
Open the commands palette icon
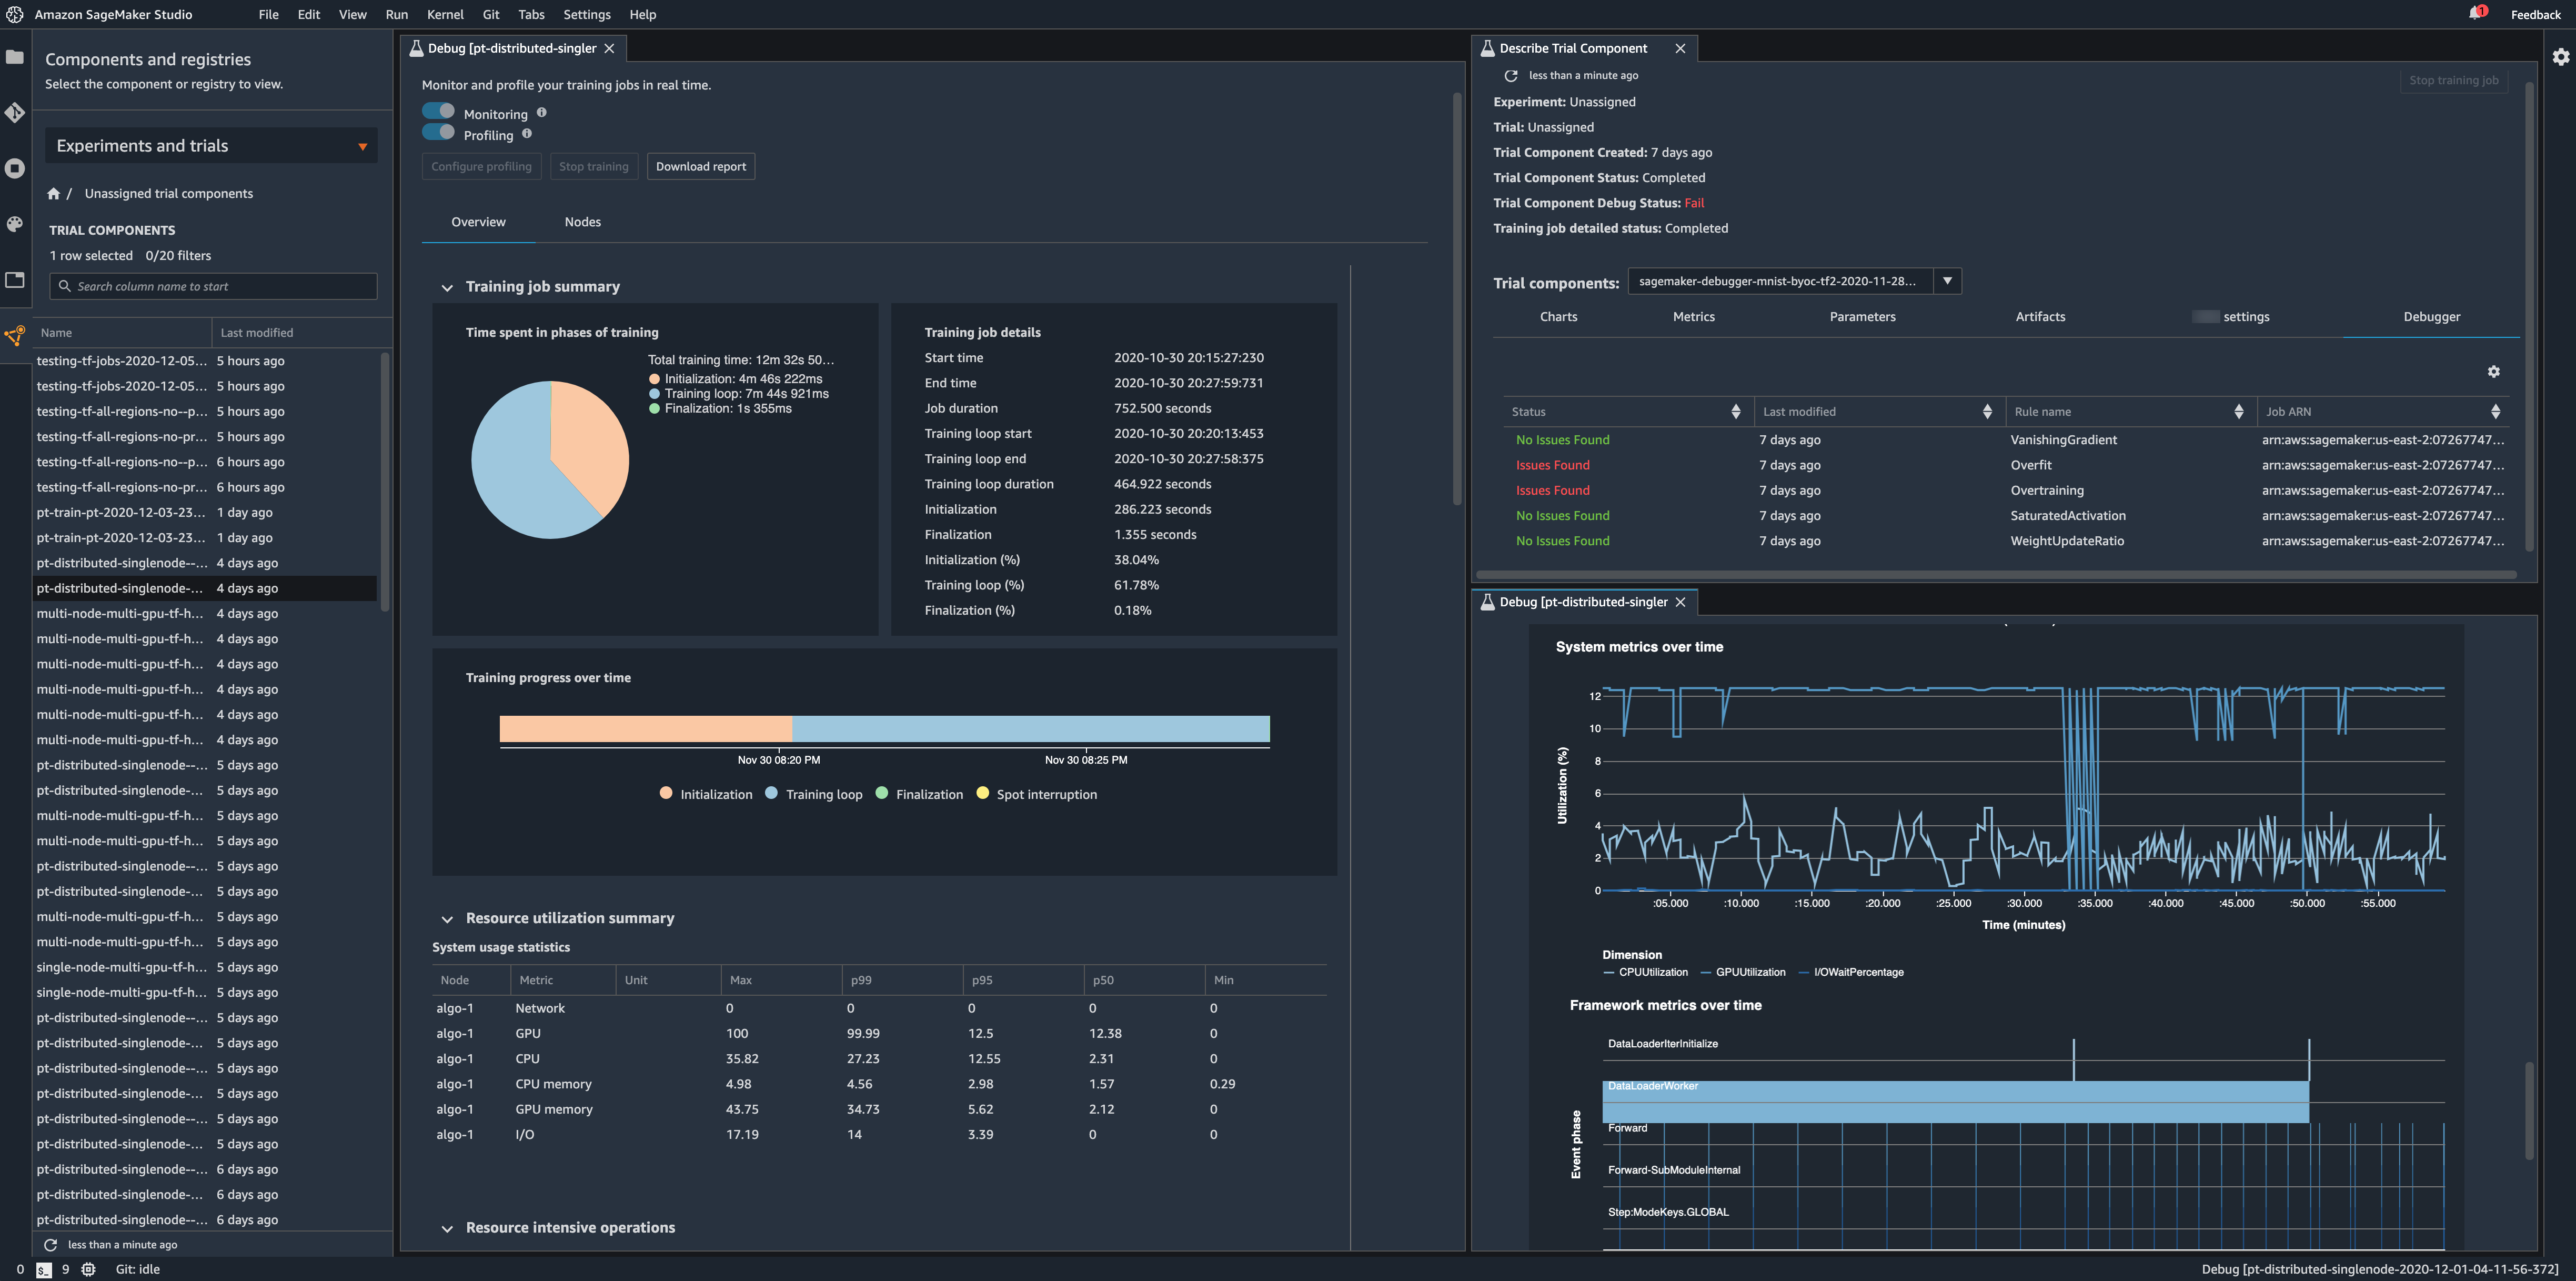15,224
